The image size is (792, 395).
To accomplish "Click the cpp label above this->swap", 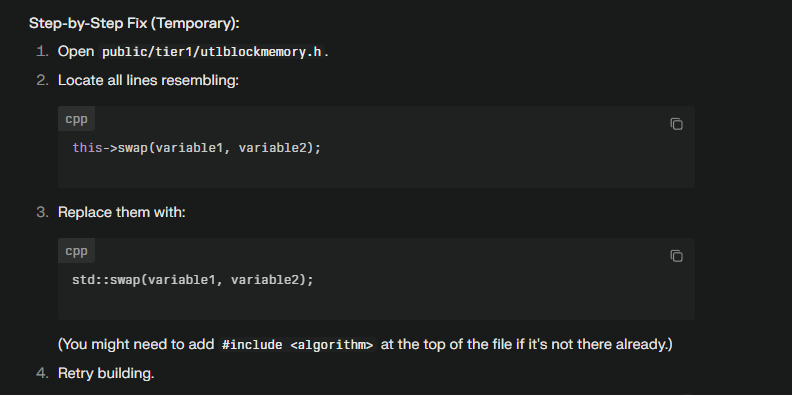I will click(x=76, y=119).
